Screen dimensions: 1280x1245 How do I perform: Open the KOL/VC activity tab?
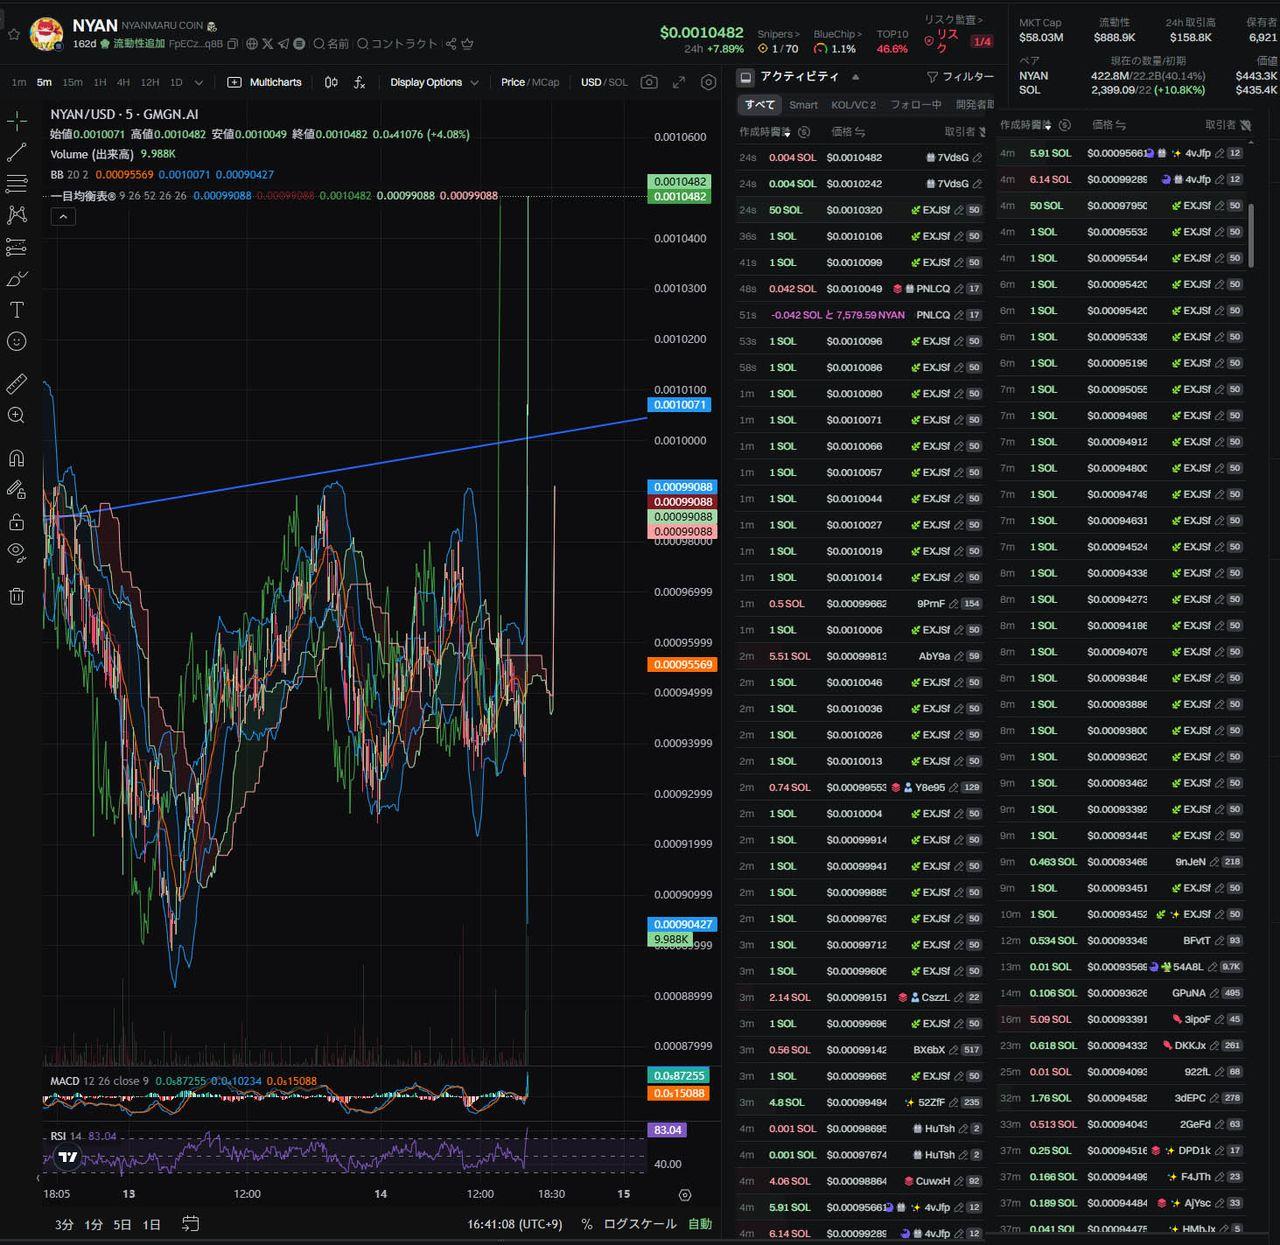[852, 105]
